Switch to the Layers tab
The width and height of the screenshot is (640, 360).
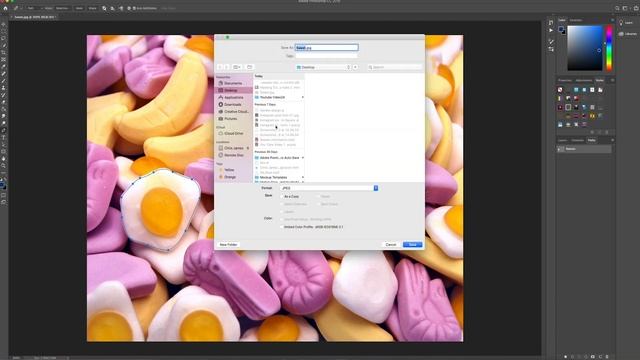[563, 140]
